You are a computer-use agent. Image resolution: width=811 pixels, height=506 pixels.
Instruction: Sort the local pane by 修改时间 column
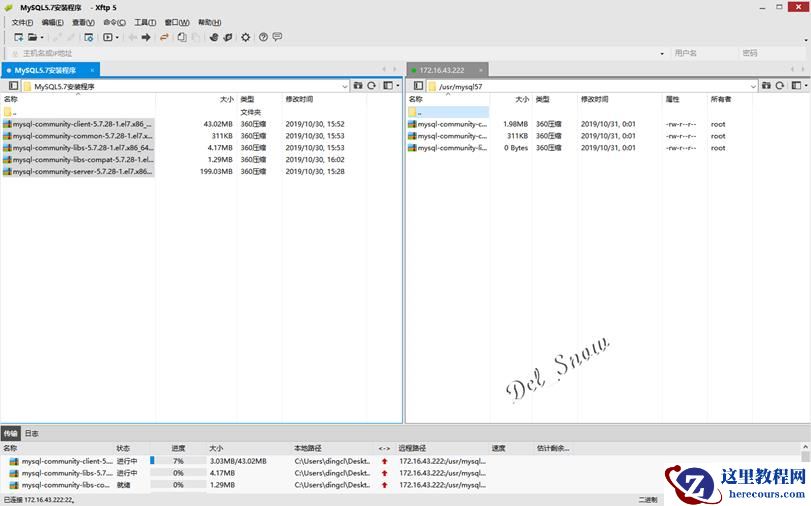coord(299,99)
